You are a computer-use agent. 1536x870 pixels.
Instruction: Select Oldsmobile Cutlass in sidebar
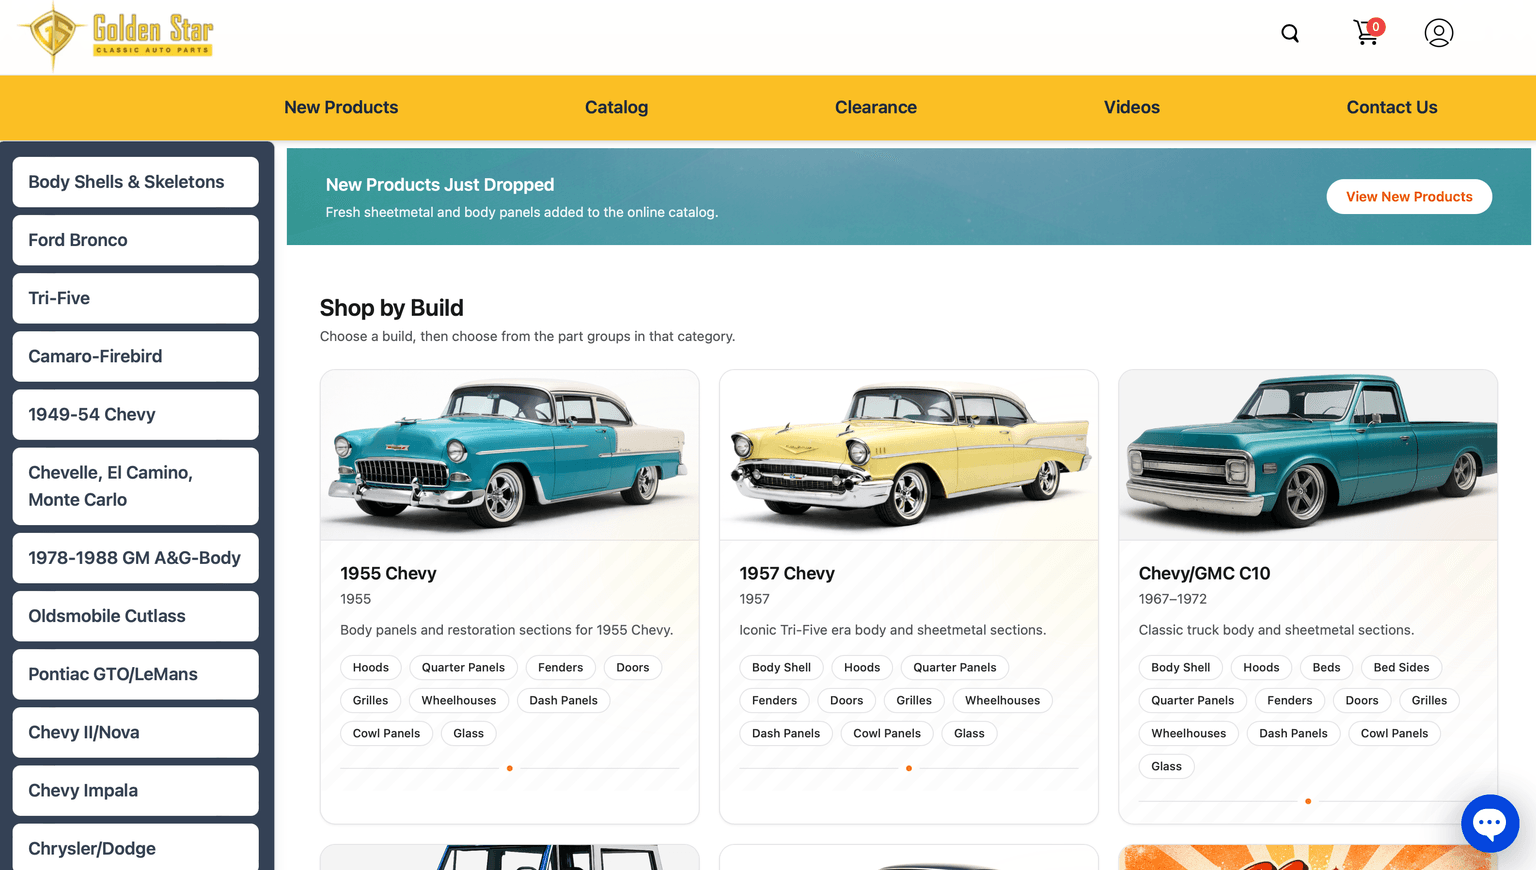coord(135,616)
